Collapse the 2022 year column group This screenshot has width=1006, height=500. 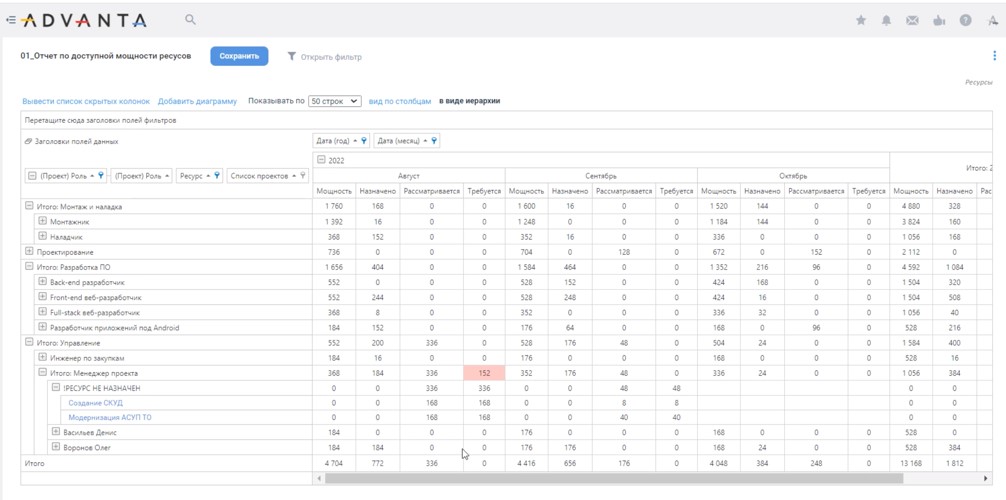click(x=321, y=160)
